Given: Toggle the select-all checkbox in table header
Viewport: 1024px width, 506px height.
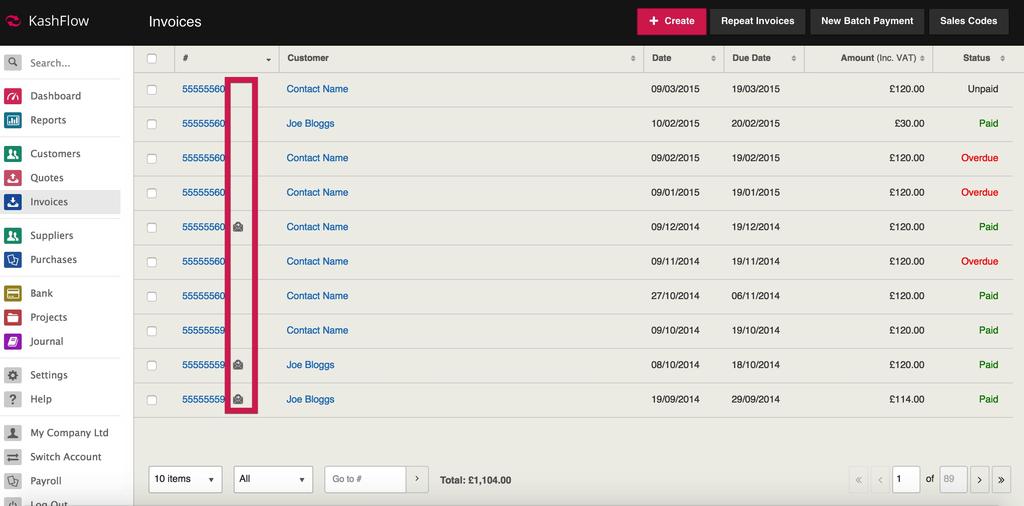Looking at the screenshot, I should point(152,58).
